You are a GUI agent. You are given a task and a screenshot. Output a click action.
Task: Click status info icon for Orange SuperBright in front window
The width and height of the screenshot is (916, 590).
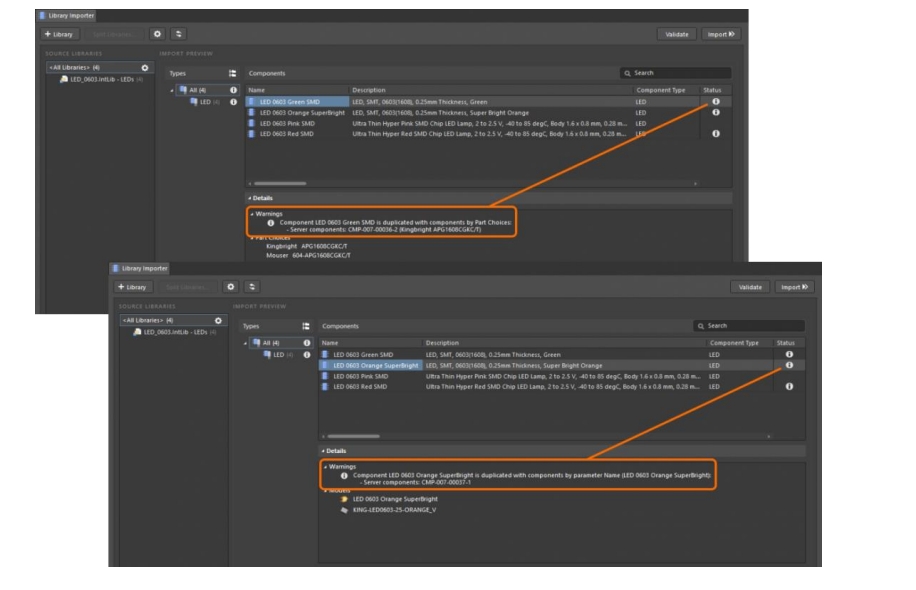[x=789, y=366]
